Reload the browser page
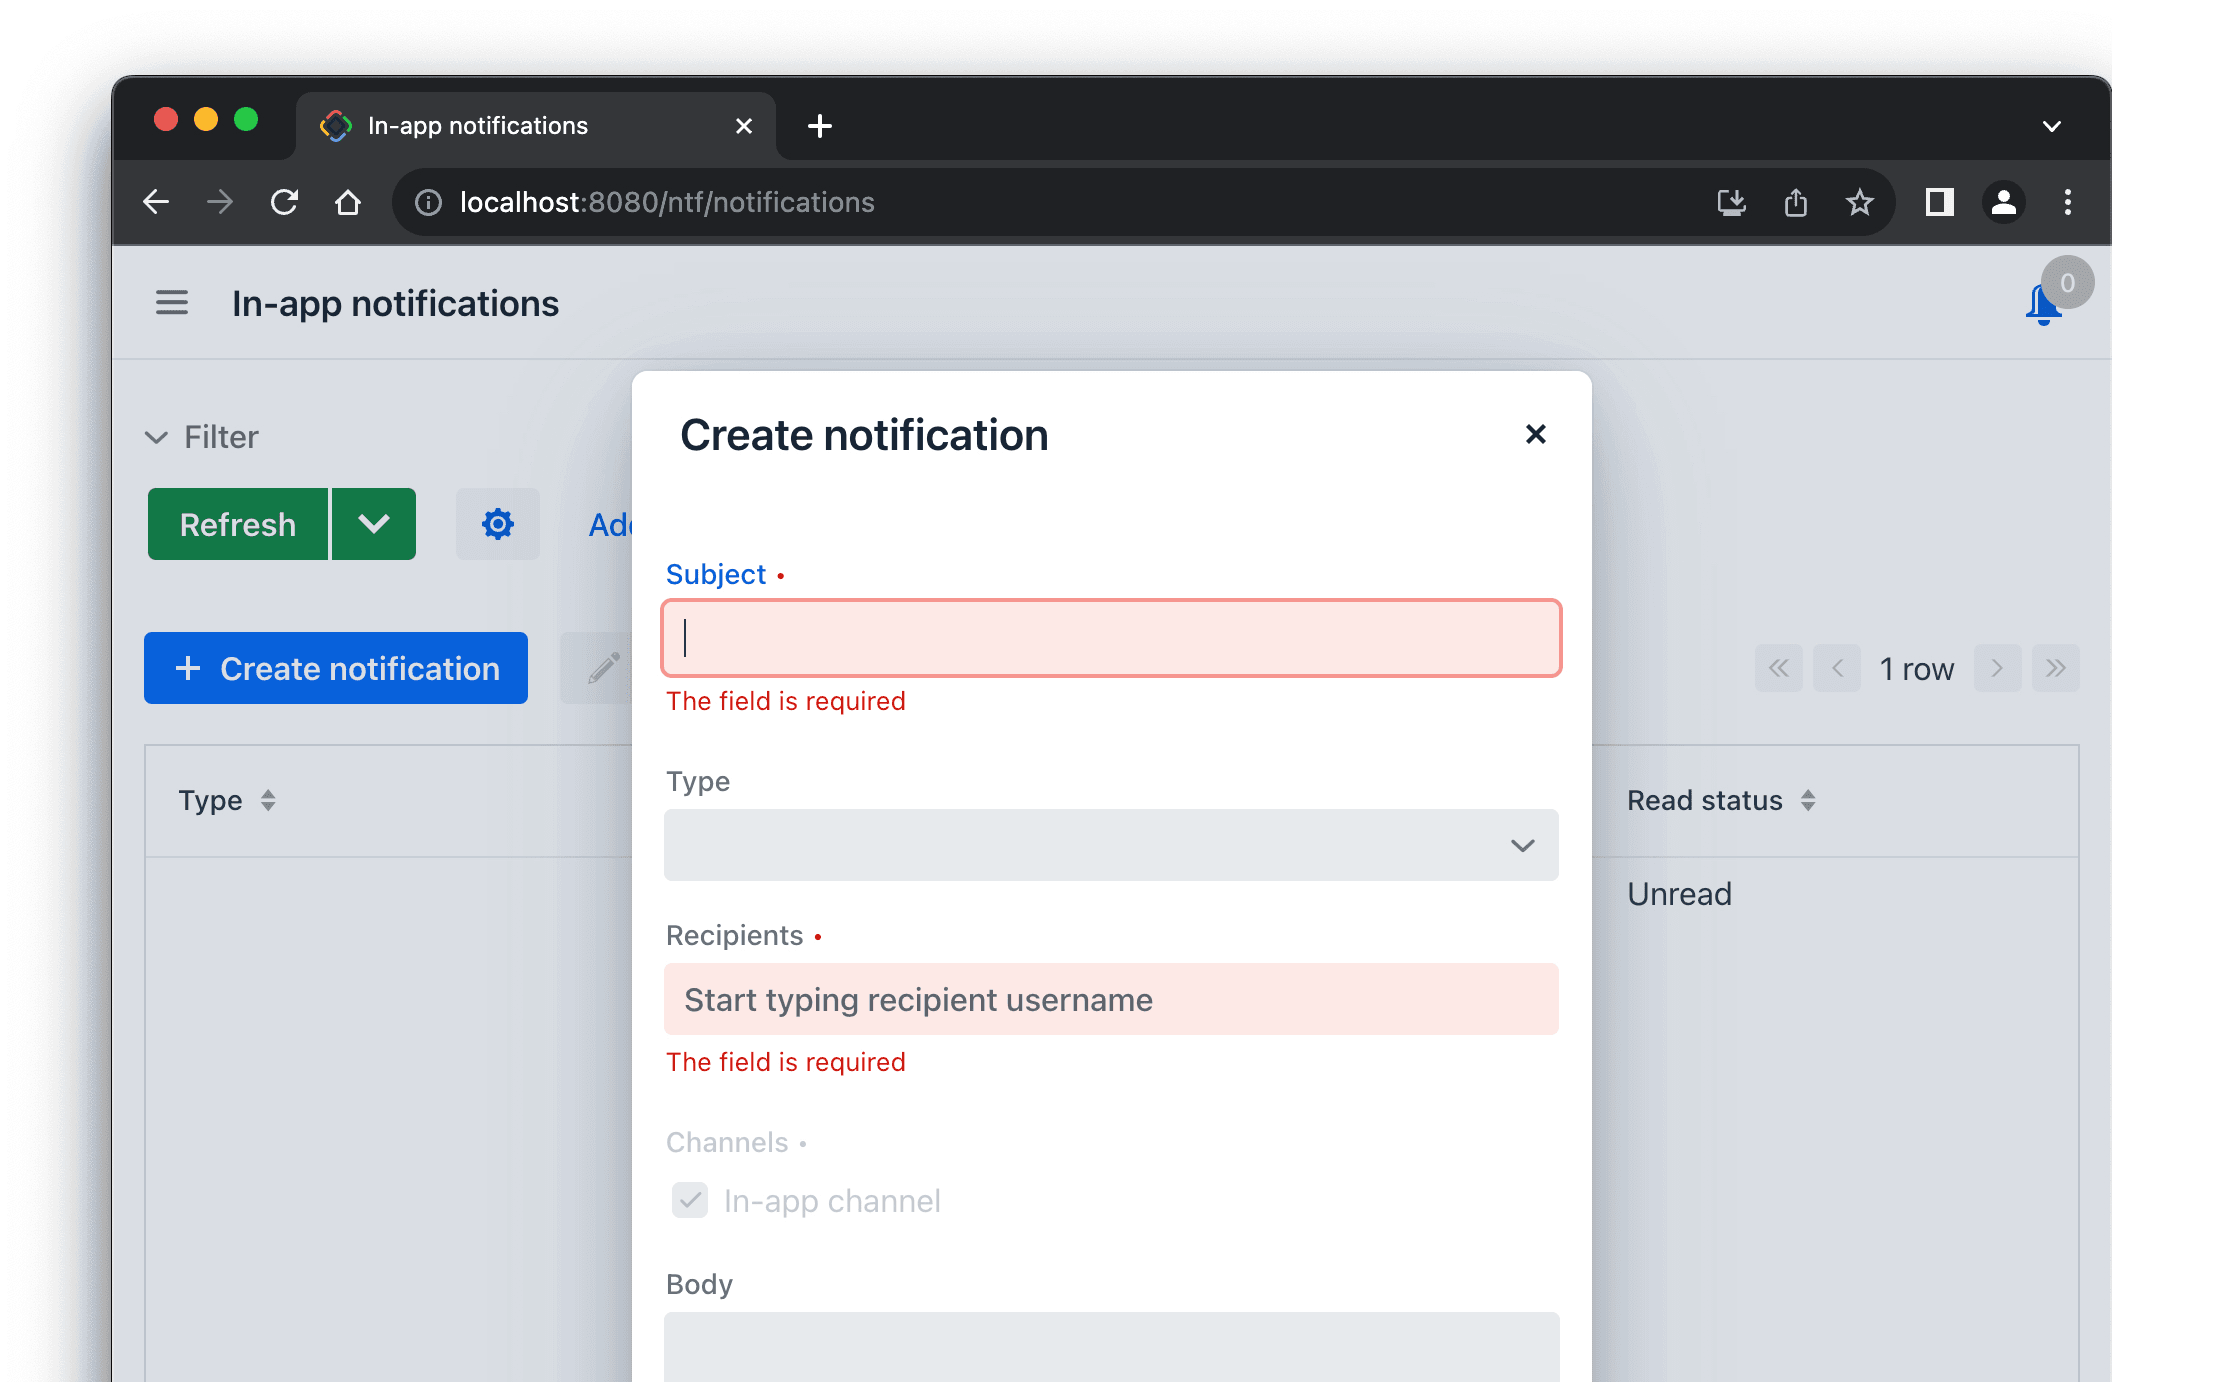 (x=285, y=203)
